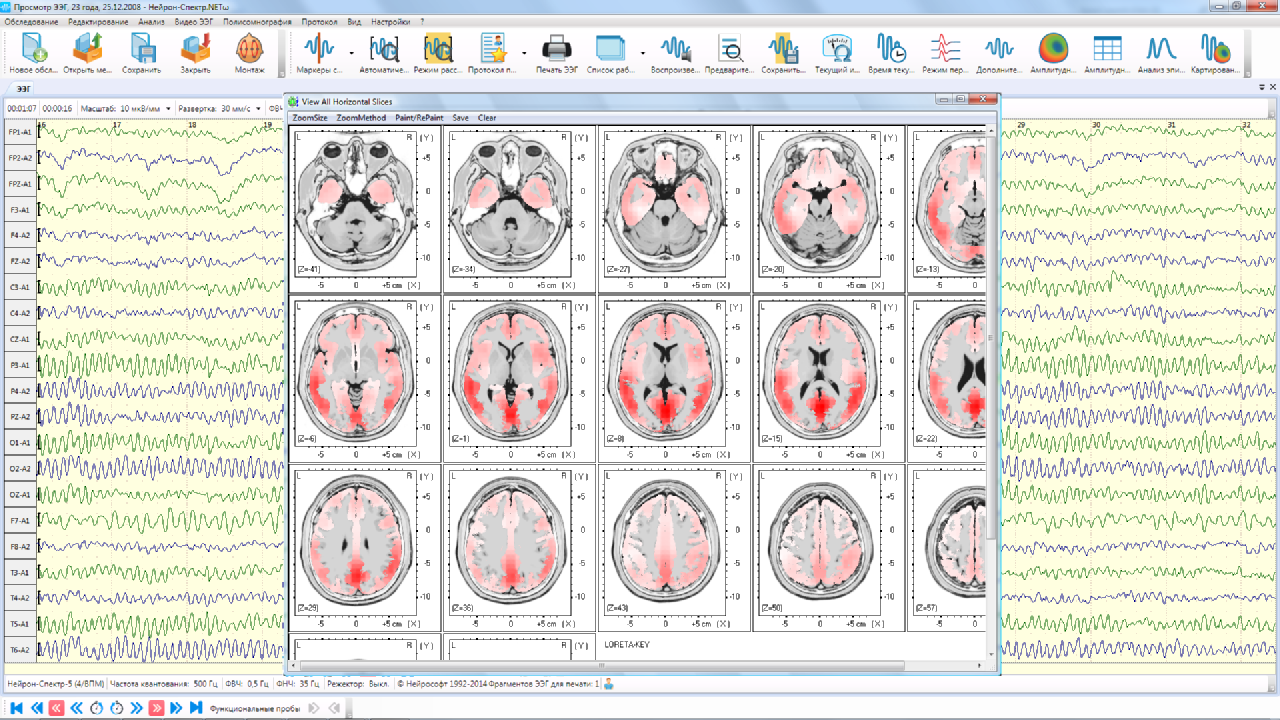Expand the Развертка 30 мм/с dropdown
Screen dimensions: 1280x720
pyautogui.click(x=259, y=108)
